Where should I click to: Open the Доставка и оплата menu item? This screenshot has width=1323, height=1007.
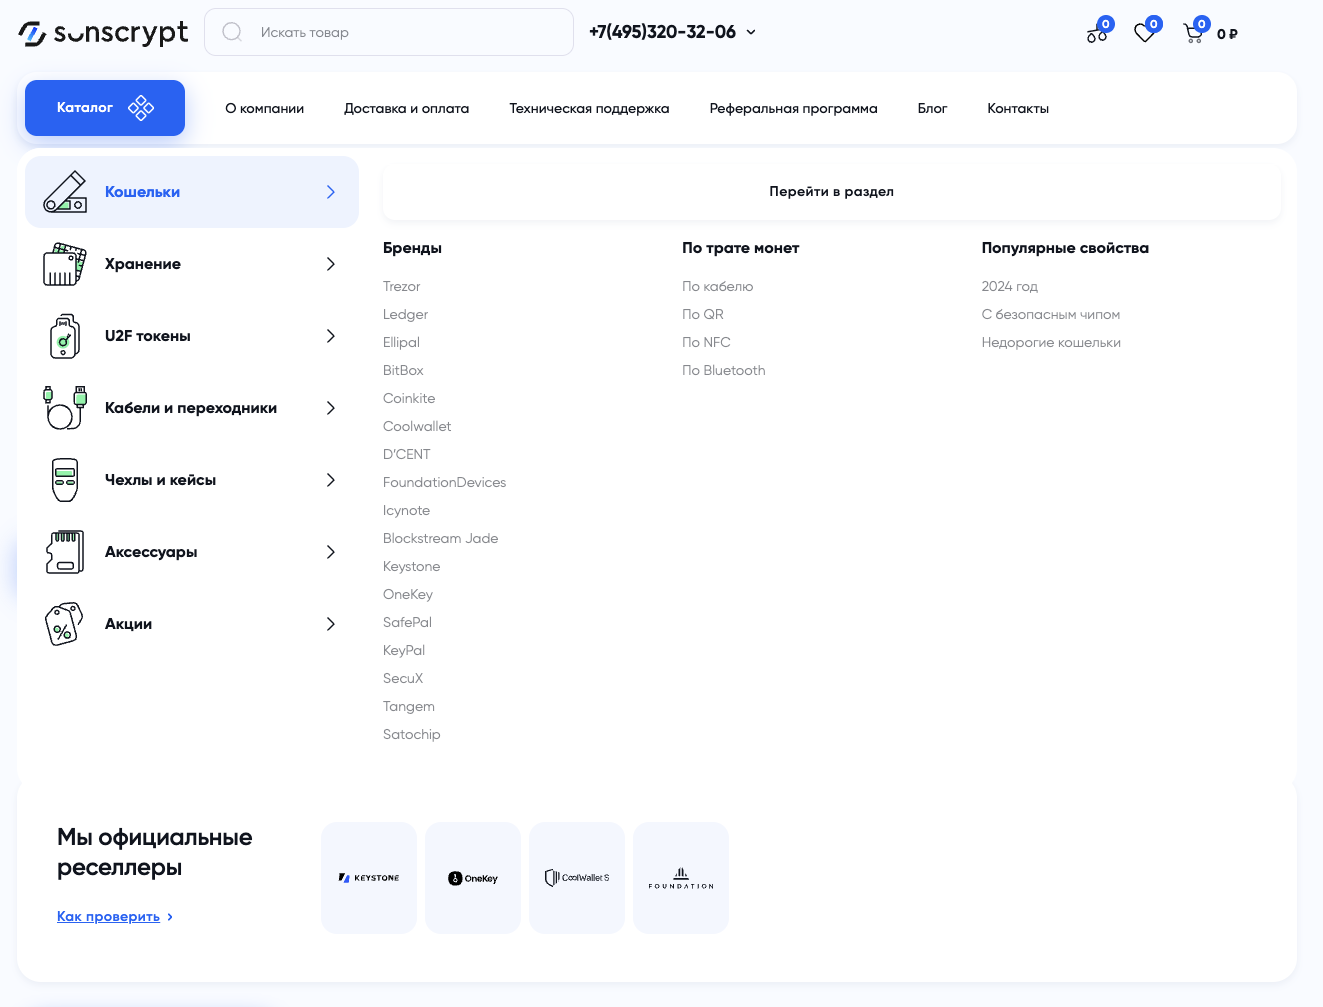[406, 108]
